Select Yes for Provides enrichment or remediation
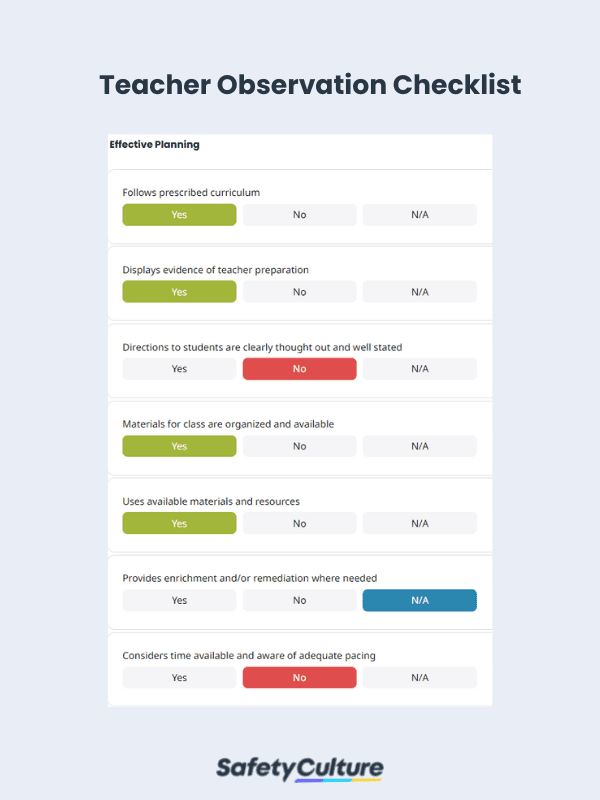600x800 pixels. (178, 600)
